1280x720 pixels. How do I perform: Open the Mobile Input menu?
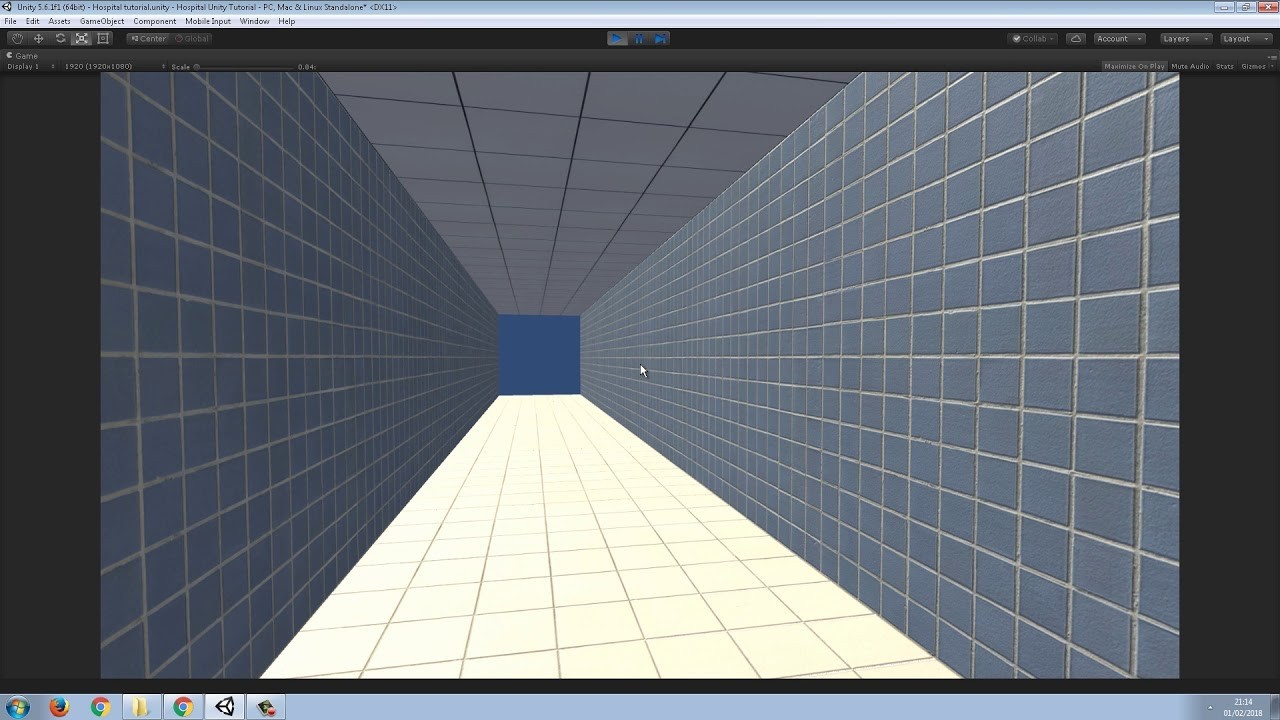tap(208, 21)
